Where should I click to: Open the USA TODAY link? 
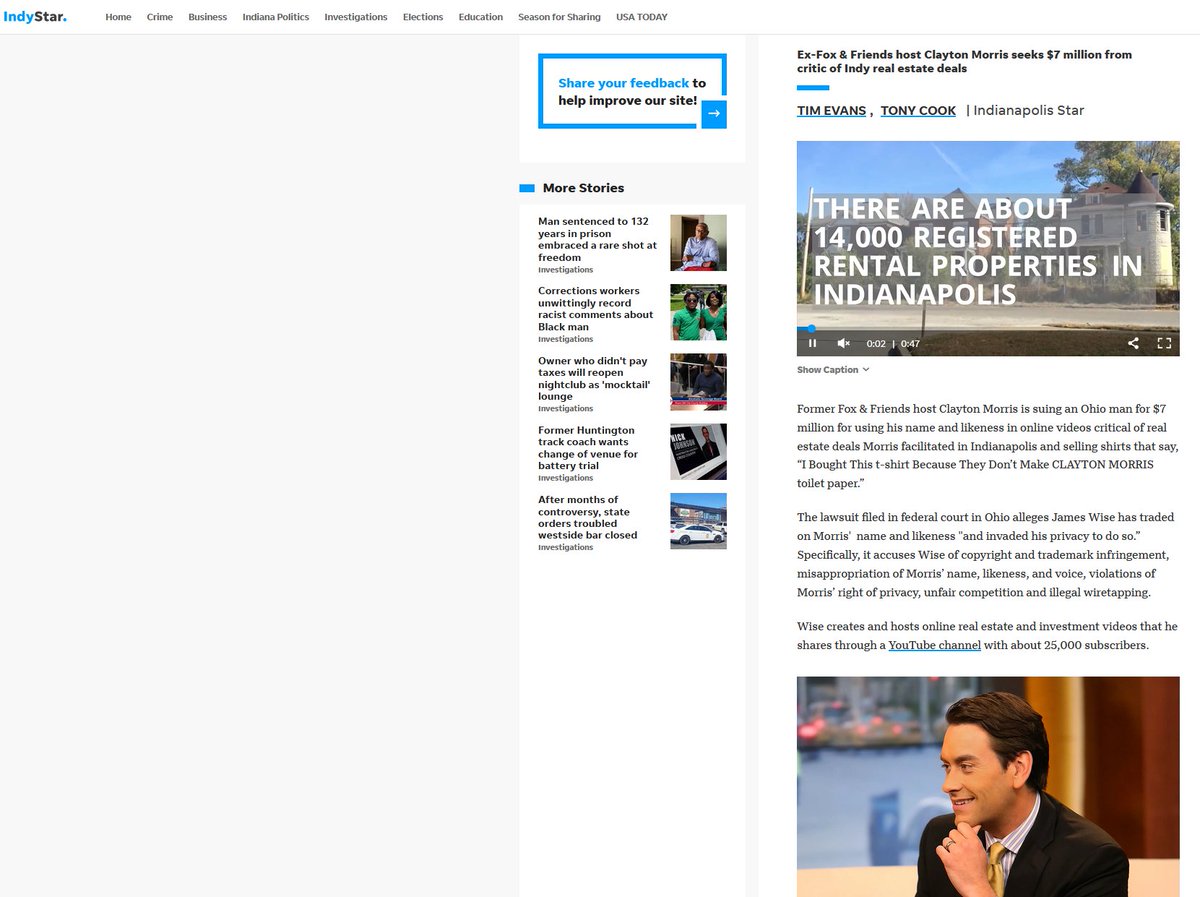[x=642, y=17]
